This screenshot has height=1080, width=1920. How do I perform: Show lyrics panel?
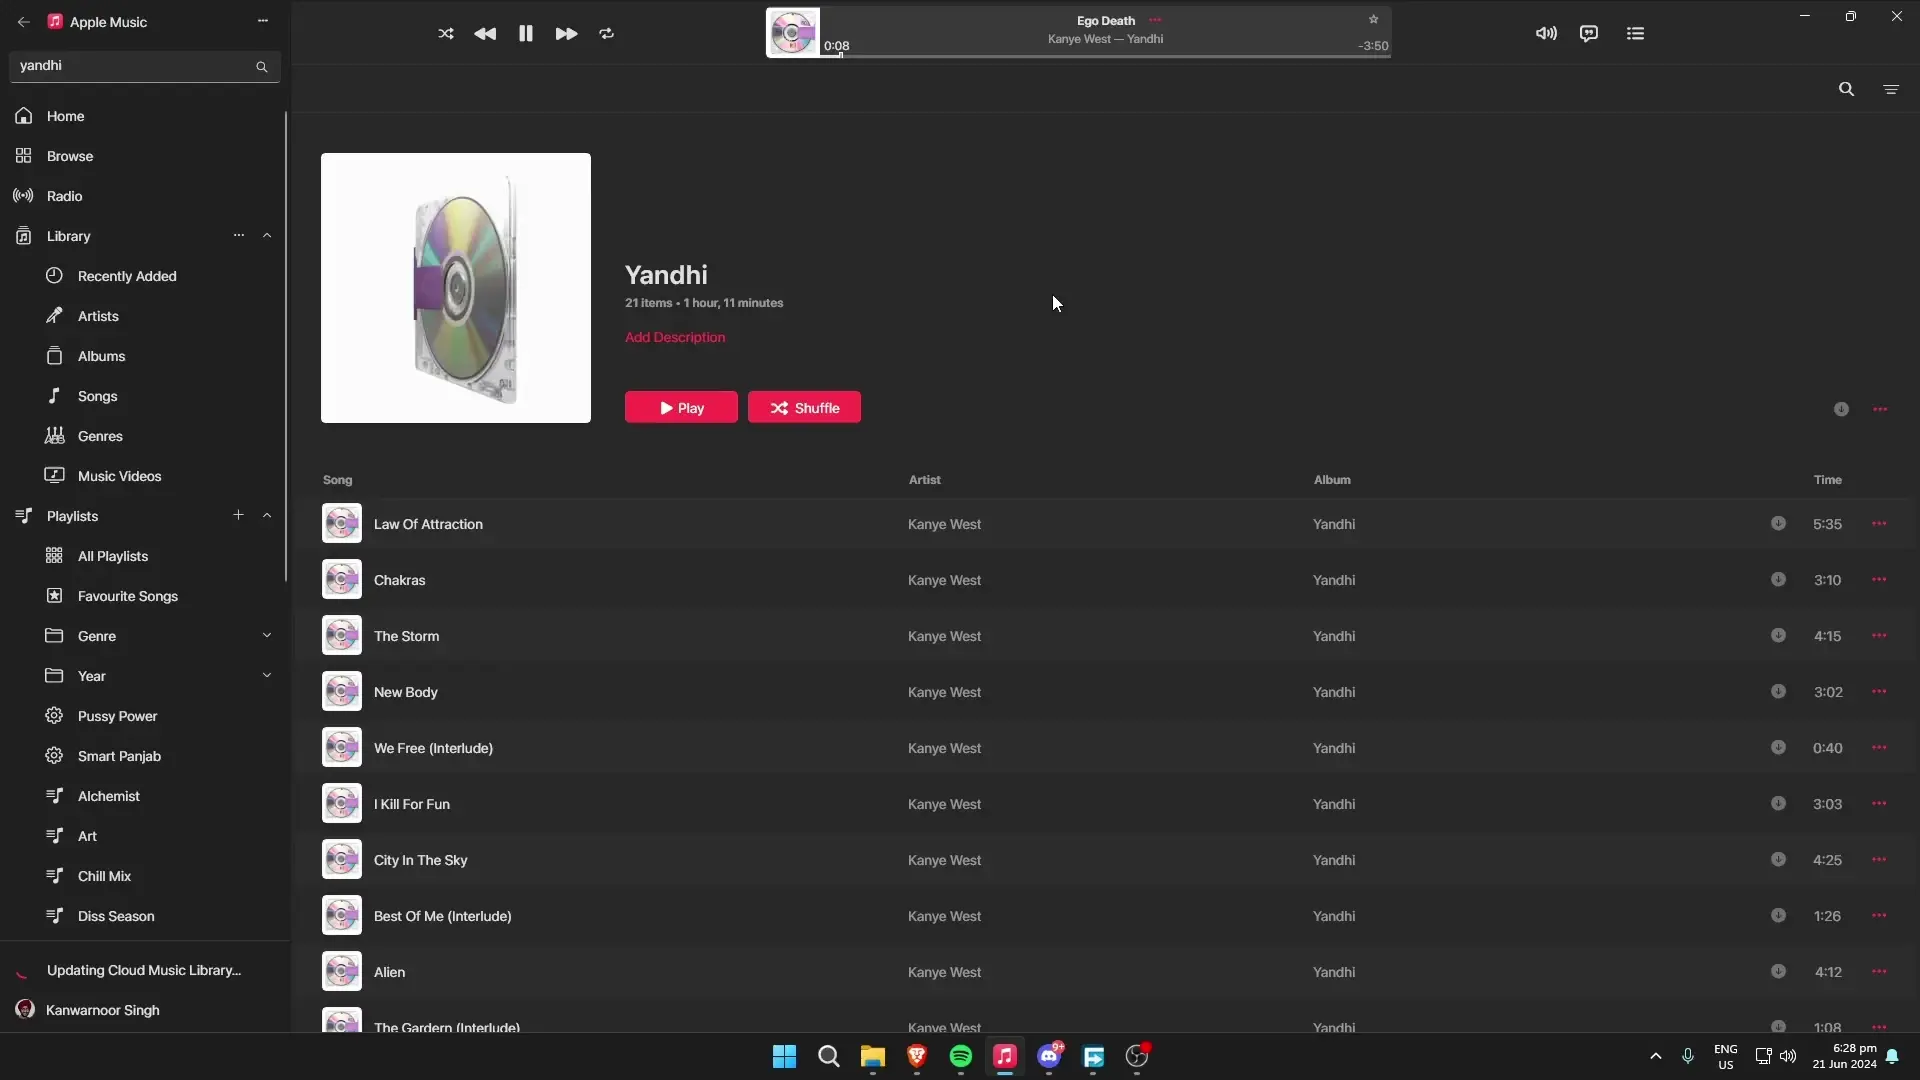pyautogui.click(x=1589, y=33)
